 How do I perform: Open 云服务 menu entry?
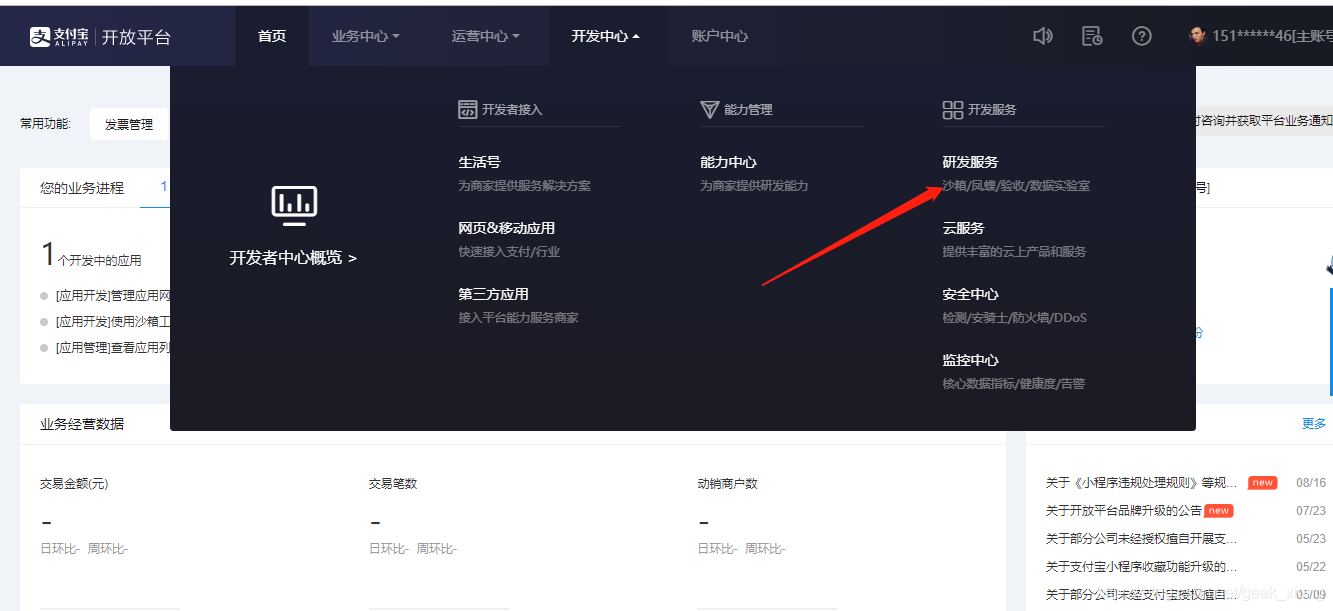tap(964, 228)
